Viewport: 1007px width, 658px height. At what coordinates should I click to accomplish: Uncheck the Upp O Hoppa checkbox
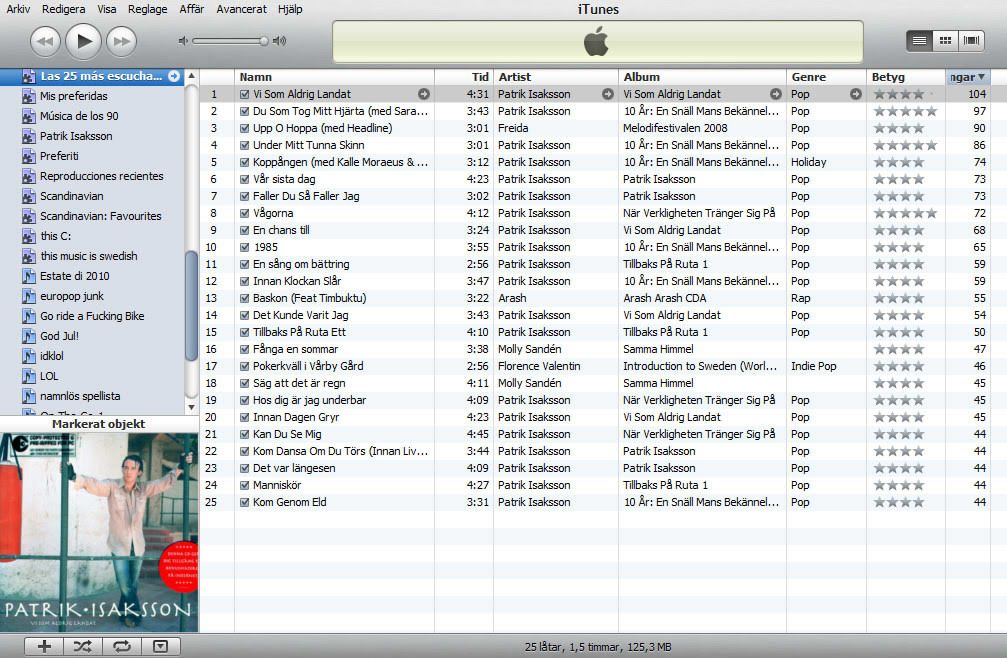[244, 128]
